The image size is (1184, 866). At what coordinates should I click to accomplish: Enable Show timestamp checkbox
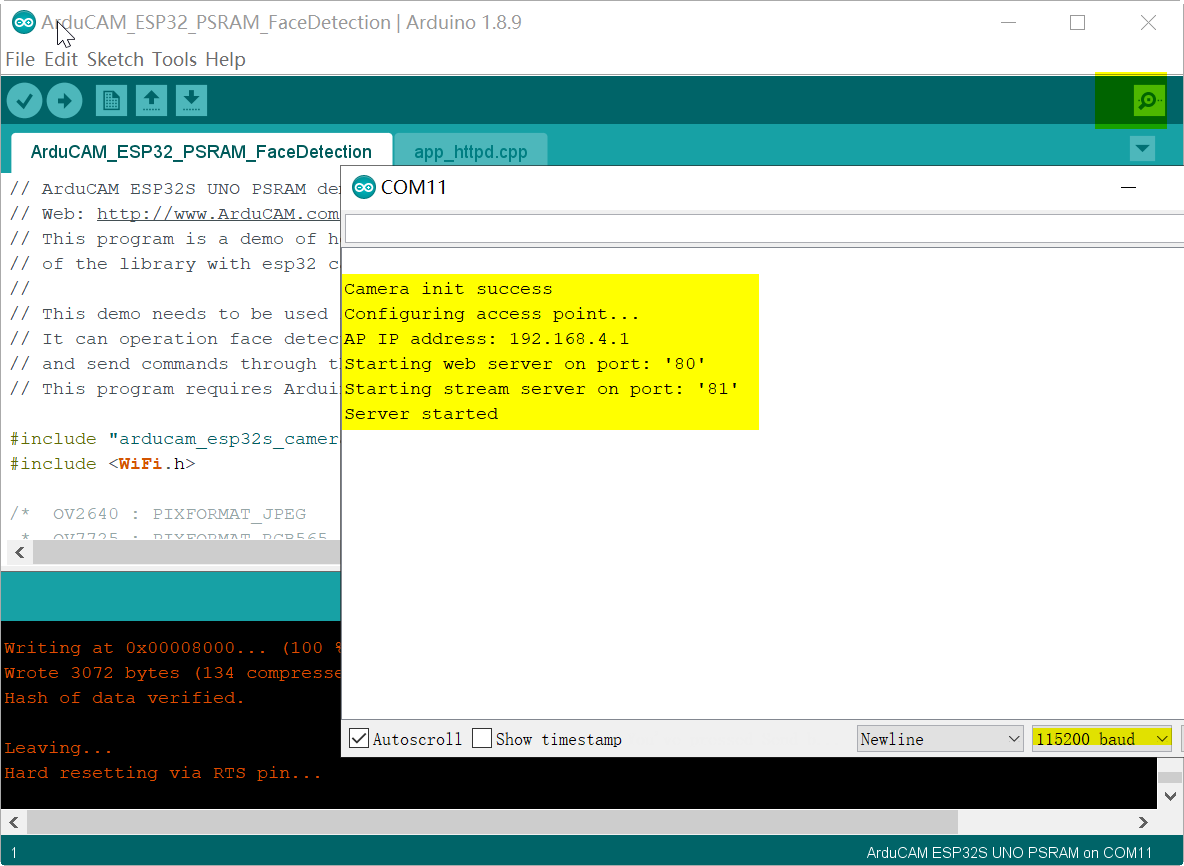(x=482, y=738)
